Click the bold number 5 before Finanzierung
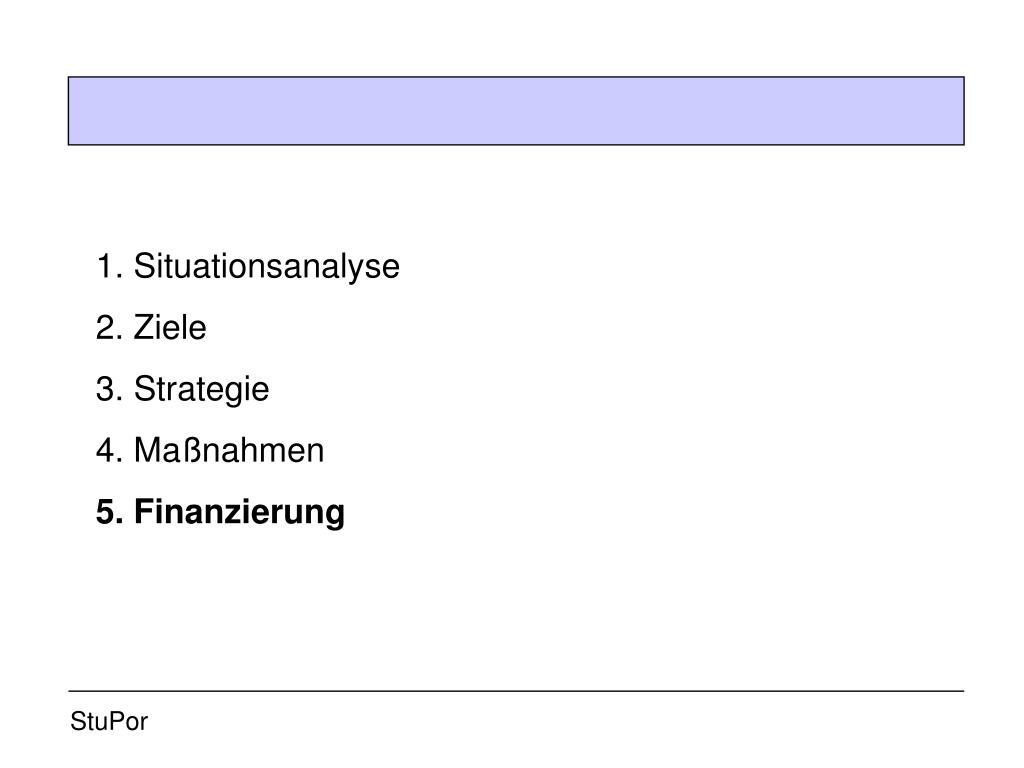 point(106,512)
